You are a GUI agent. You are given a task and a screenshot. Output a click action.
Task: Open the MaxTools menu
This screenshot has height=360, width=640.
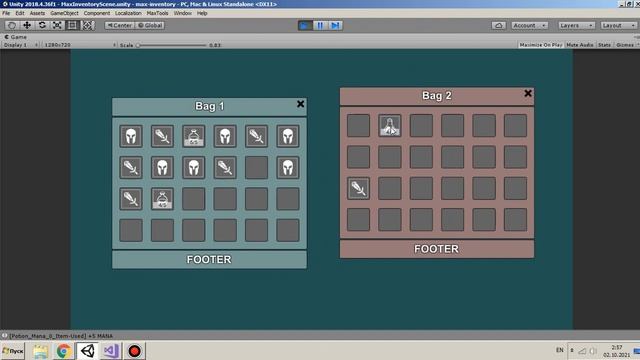point(157,13)
